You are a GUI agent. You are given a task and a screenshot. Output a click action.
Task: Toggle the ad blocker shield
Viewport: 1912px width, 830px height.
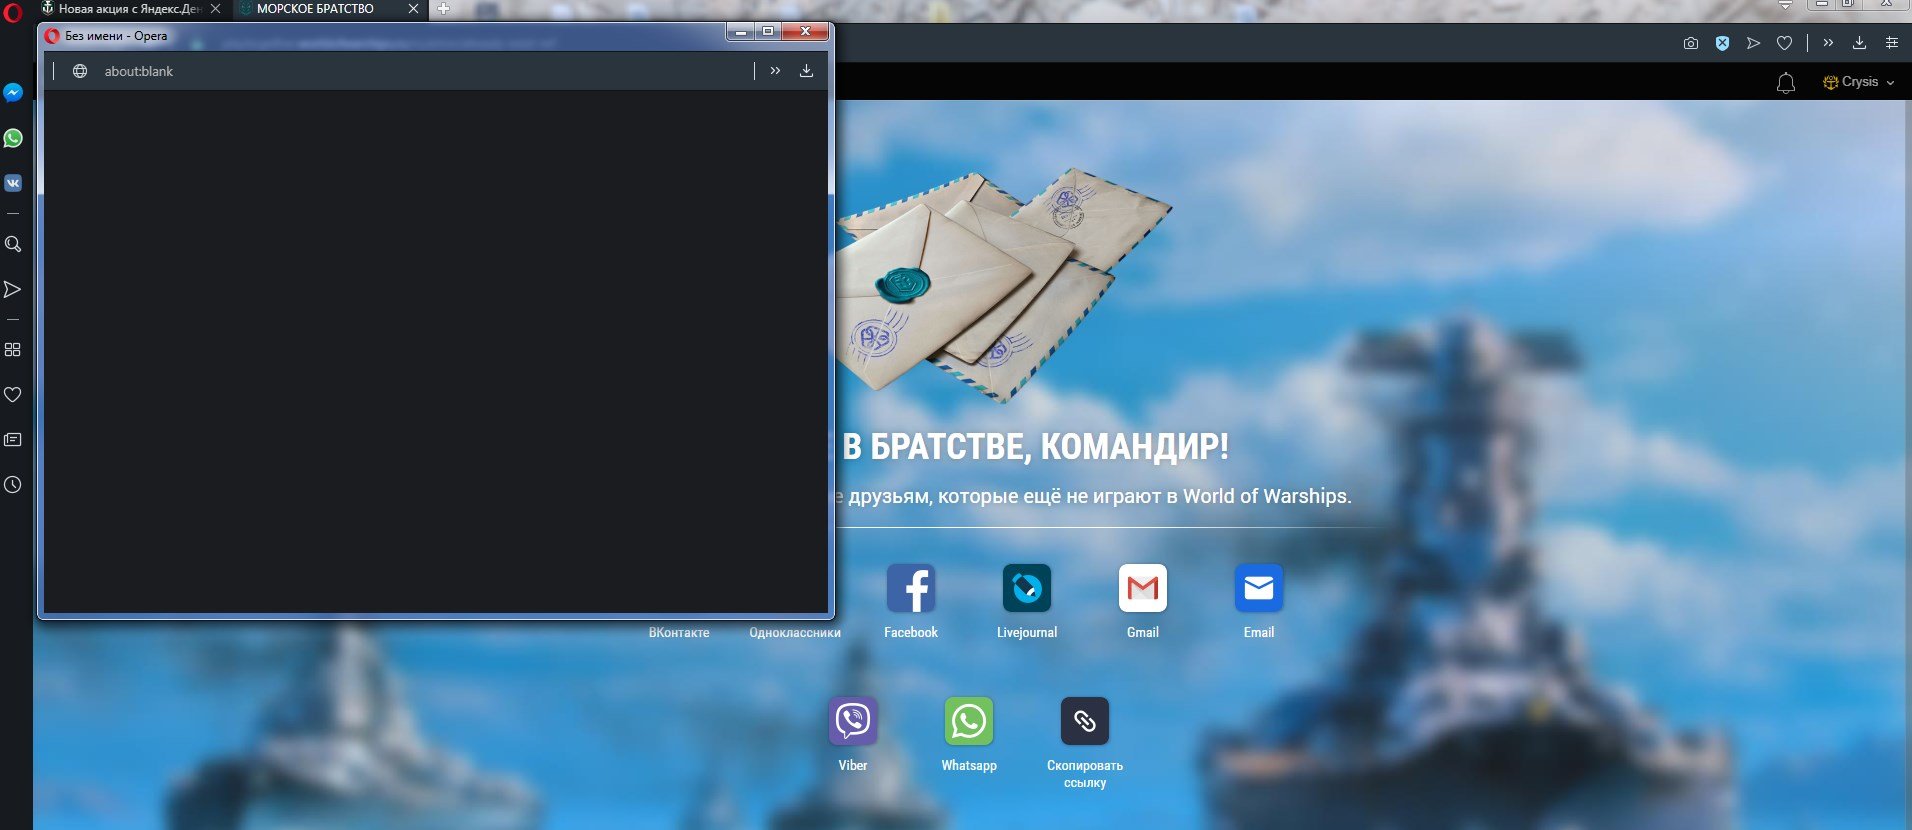point(1722,43)
